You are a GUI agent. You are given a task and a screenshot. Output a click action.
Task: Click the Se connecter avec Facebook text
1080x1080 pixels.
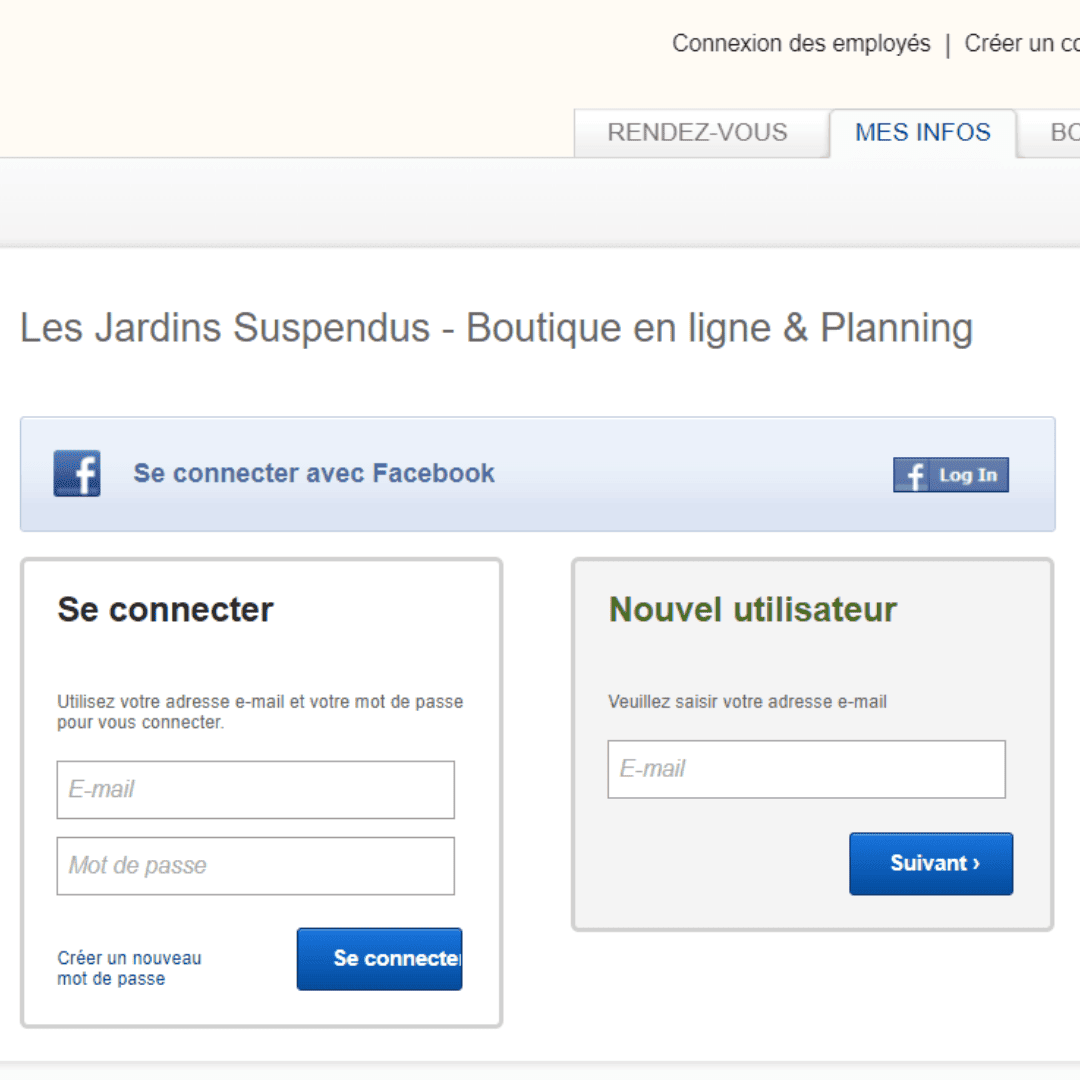(314, 473)
